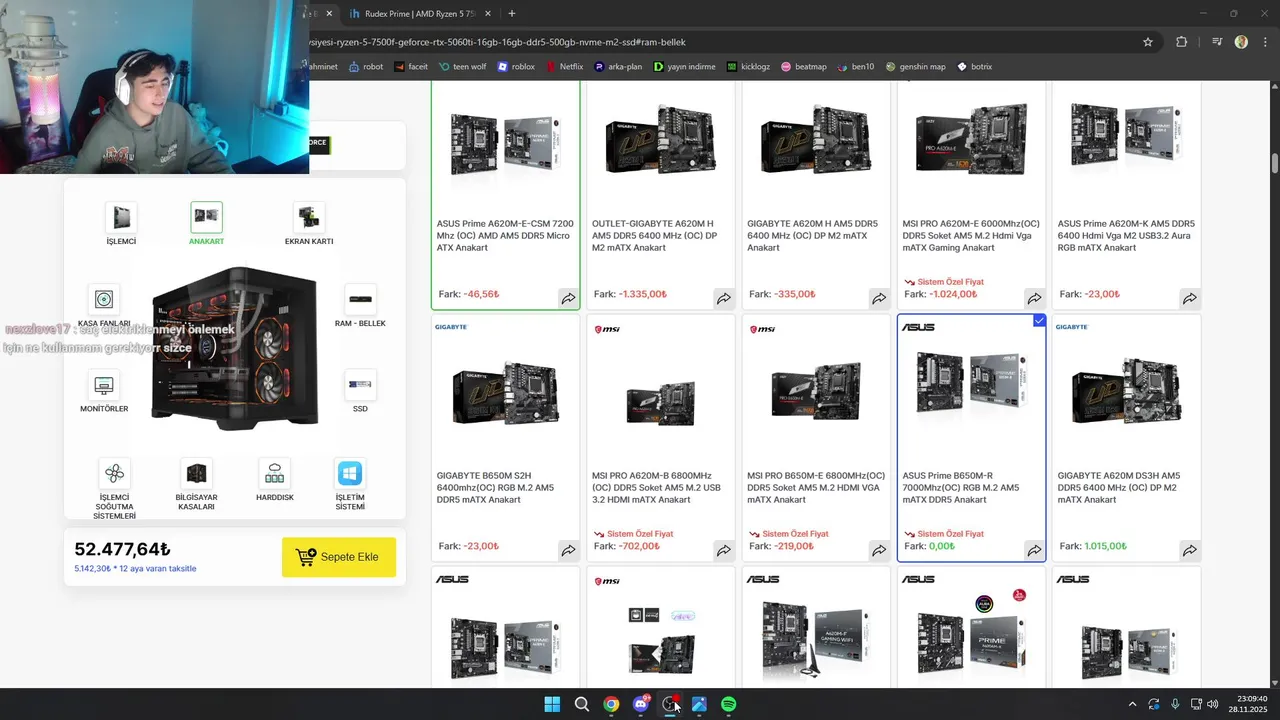Share the GIGABYTE A620M H AM5 motherboard
The height and width of the screenshot is (720, 1280).
click(x=879, y=298)
